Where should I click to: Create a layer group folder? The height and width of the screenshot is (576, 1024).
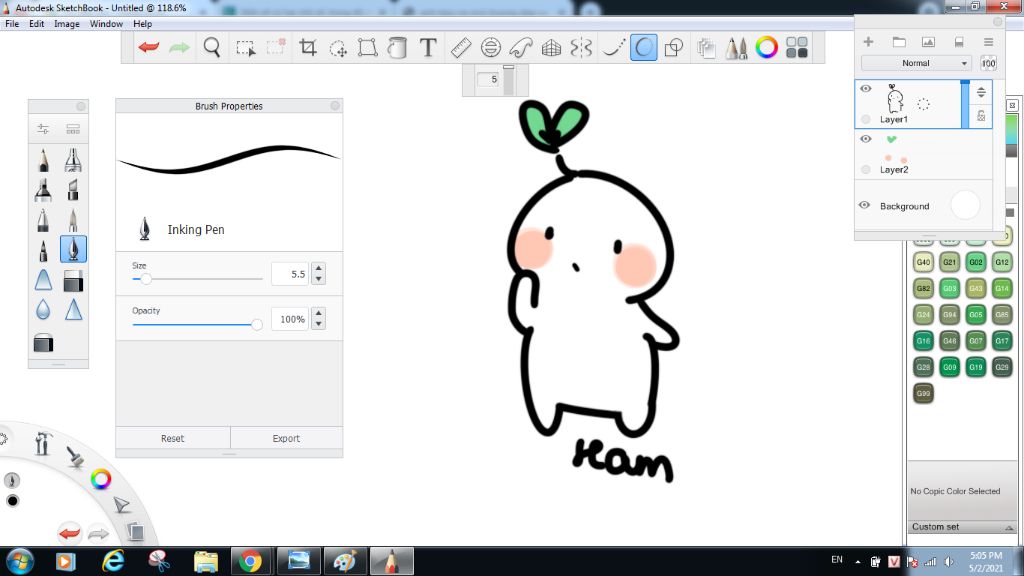click(899, 42)
